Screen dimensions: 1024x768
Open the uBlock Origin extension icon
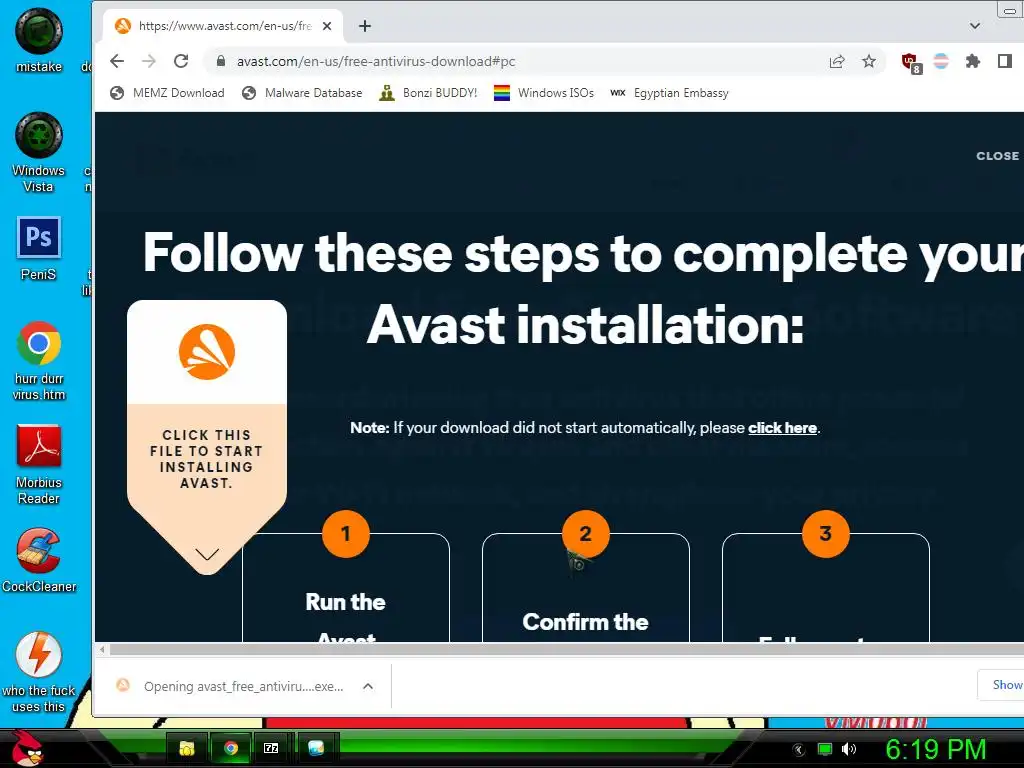pyautogui.click(x=910, y=63)
